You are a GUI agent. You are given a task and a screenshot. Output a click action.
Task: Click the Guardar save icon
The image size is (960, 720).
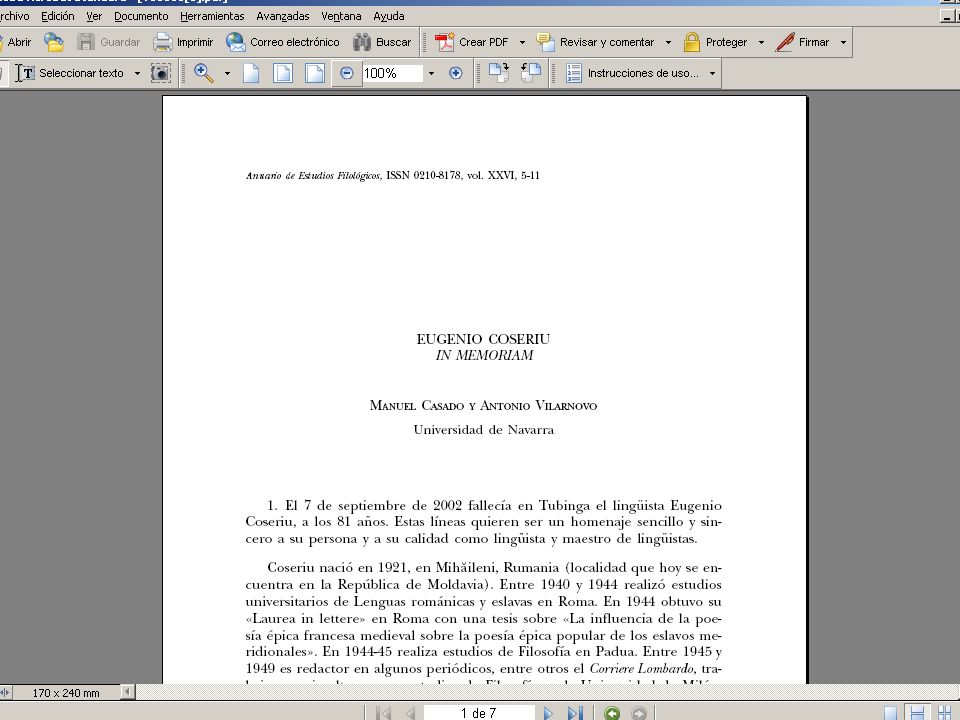pos(108,42)
